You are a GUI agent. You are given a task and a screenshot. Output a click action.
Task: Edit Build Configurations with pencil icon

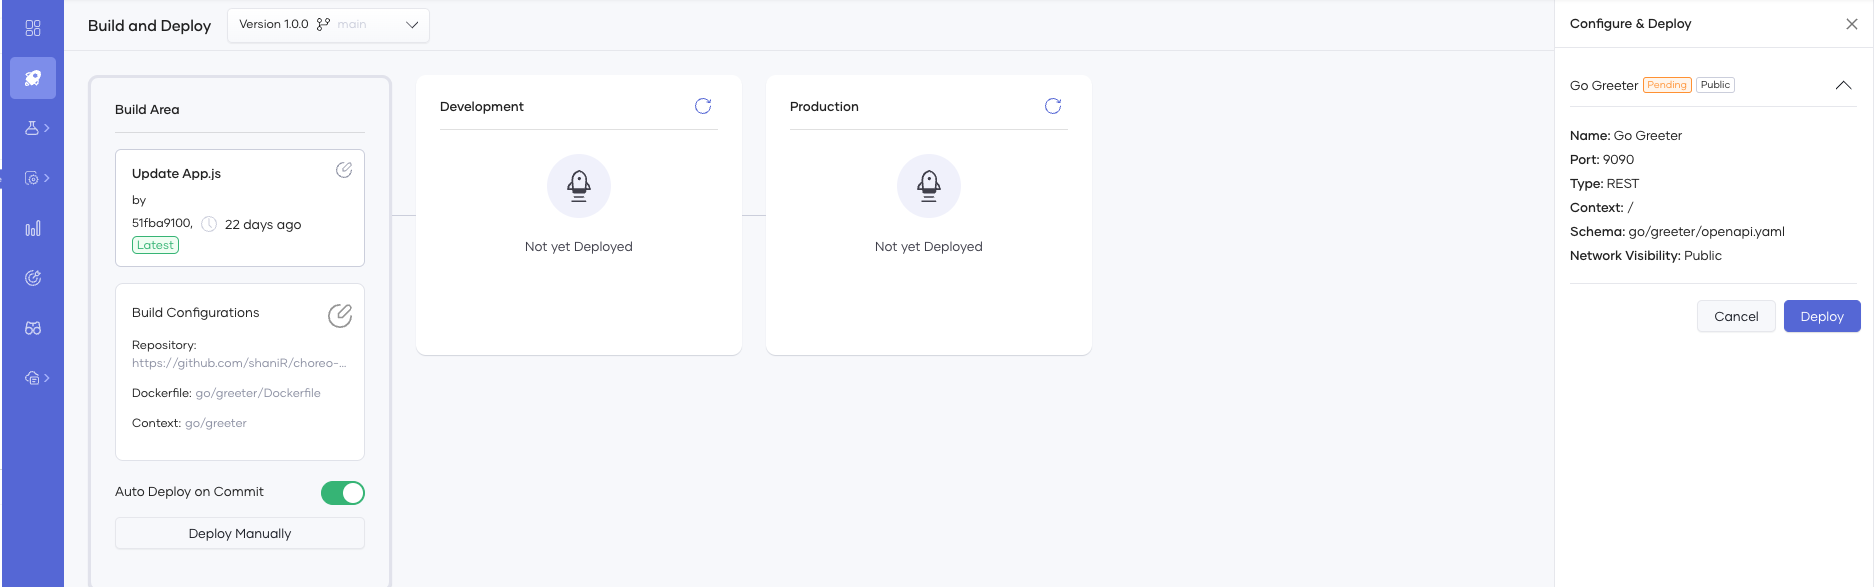coord(340,316)
